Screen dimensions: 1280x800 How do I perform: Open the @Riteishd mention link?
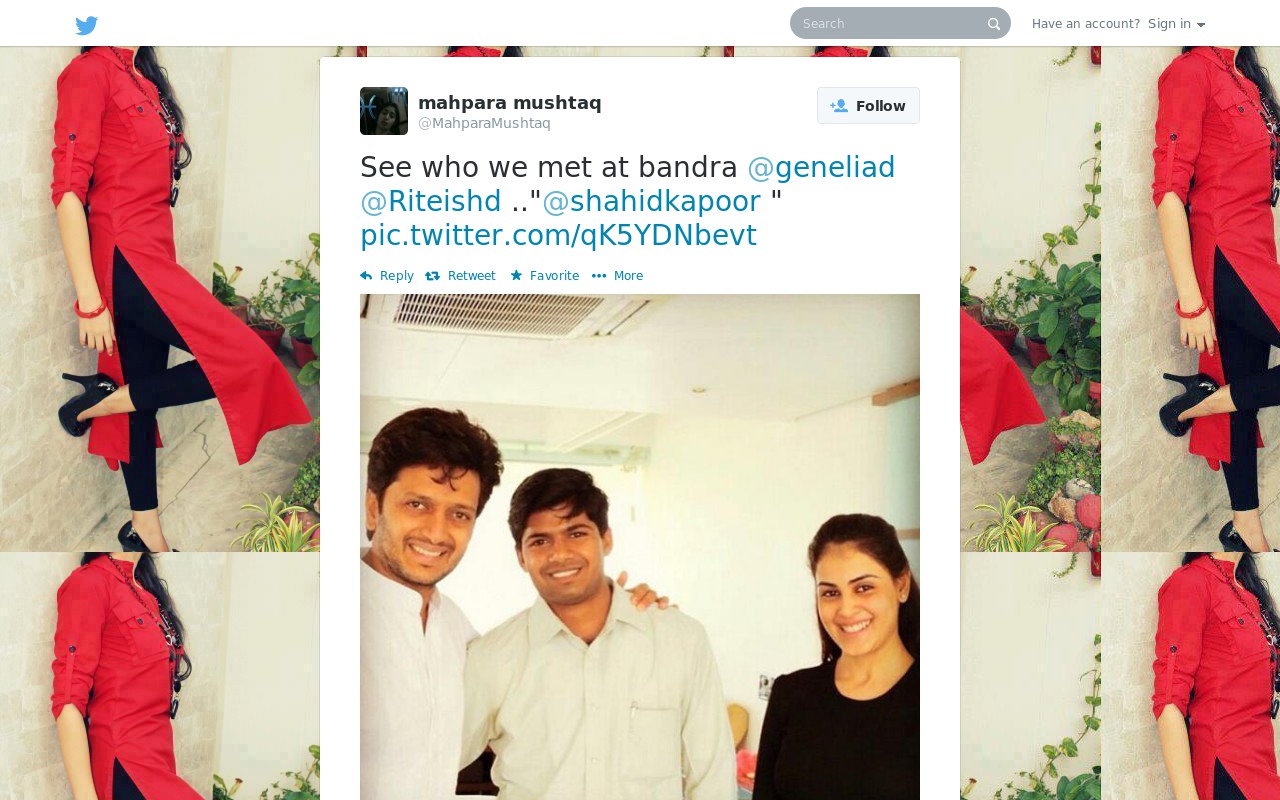tap(431, 201)
